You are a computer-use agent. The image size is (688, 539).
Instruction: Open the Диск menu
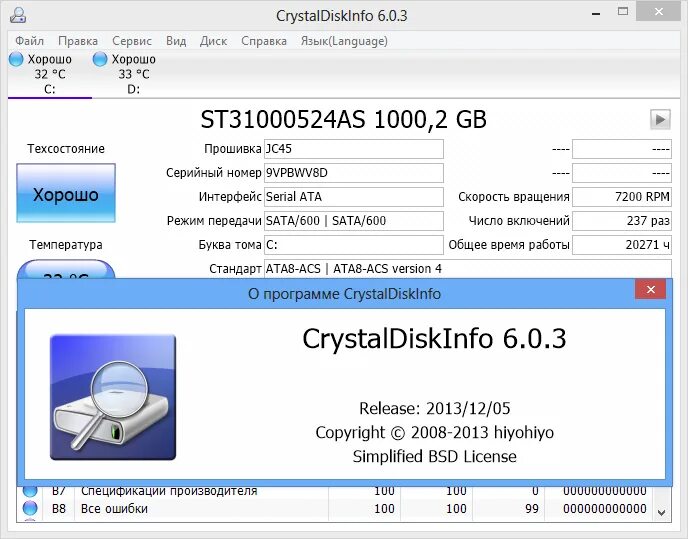(x=213, y=41)
